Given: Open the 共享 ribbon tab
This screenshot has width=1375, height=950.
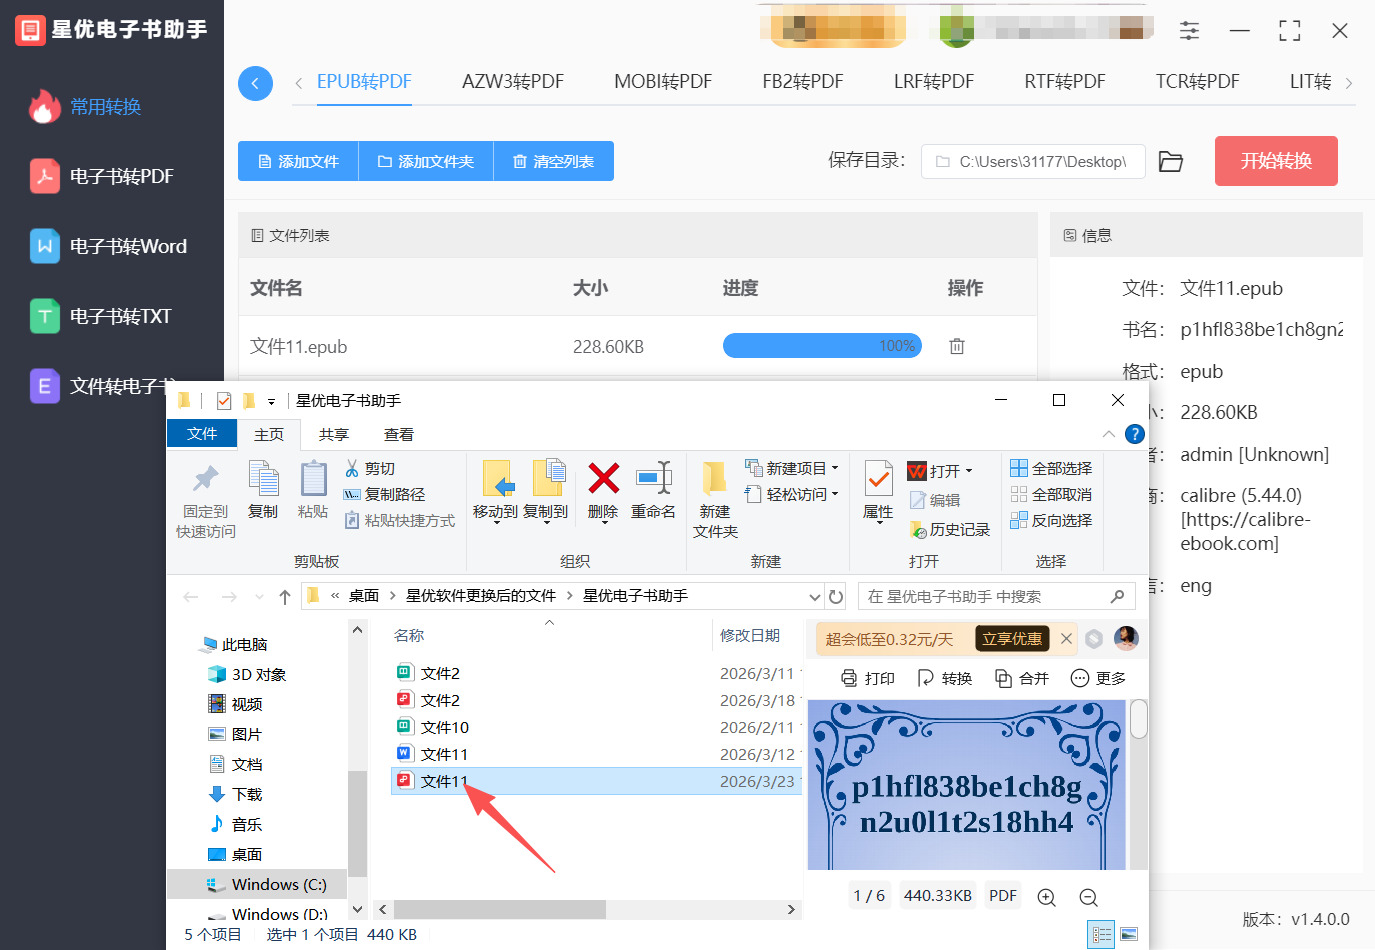Looking at the screenshot, I should pos(334,434).
